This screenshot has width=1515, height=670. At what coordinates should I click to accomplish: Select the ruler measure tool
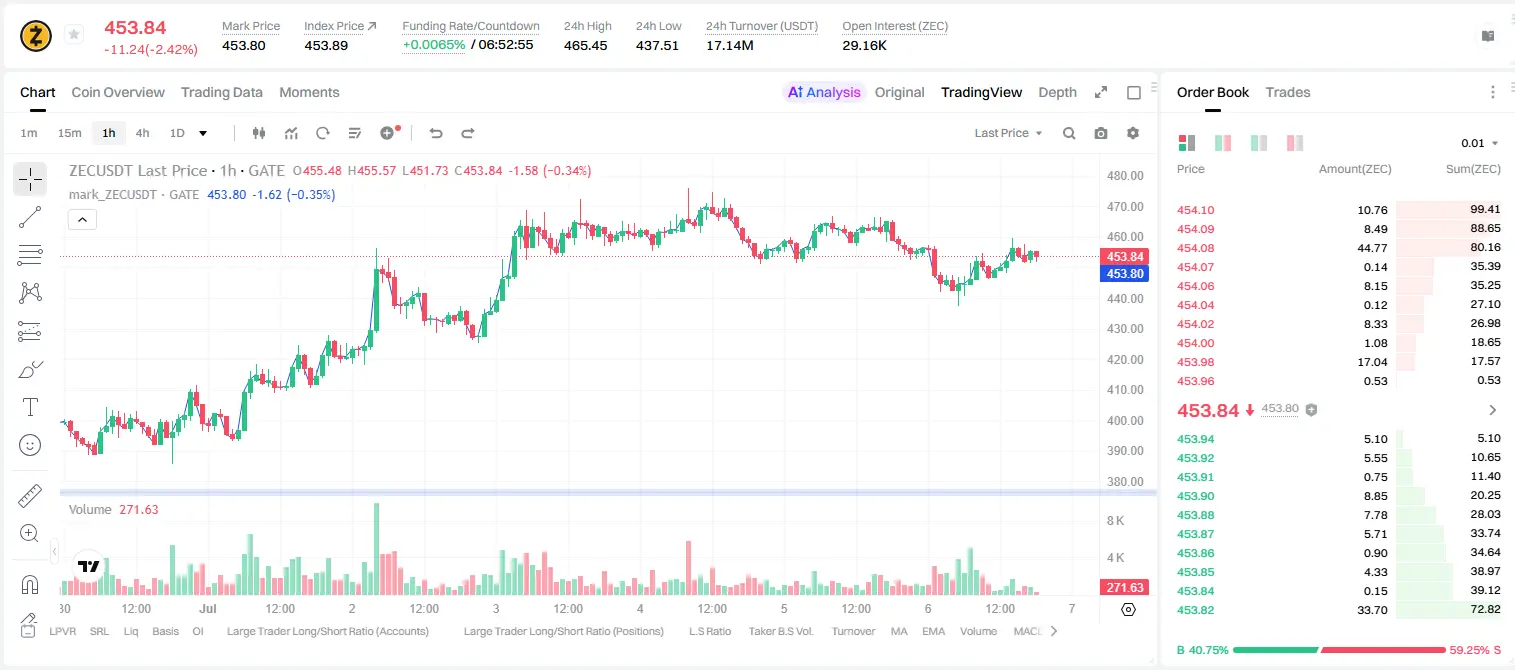pyautogui.click(x=30, y=496)
